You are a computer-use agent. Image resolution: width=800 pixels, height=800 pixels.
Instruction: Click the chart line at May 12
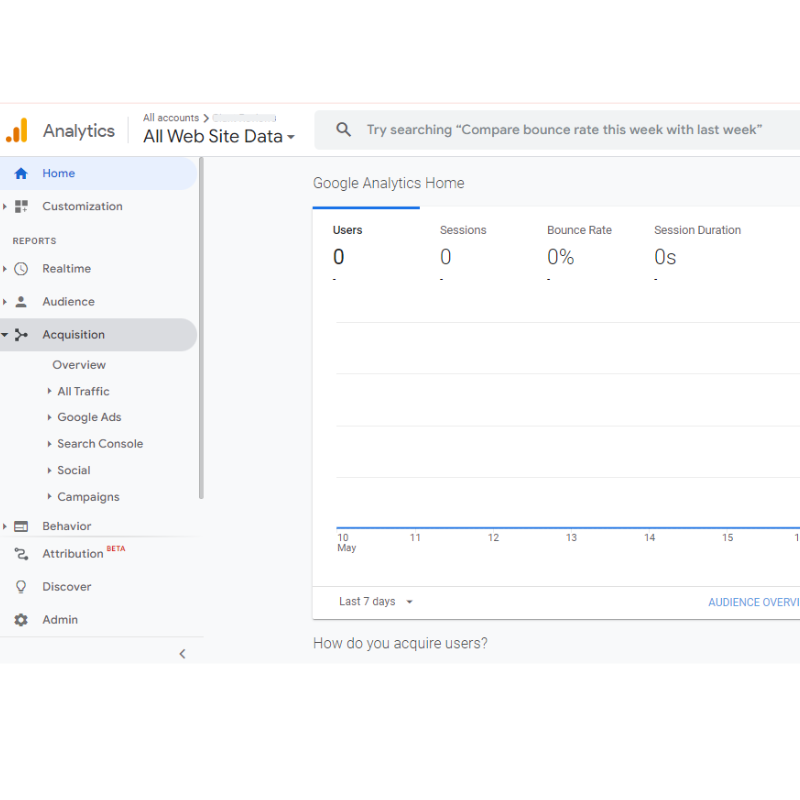pos(493,528)
